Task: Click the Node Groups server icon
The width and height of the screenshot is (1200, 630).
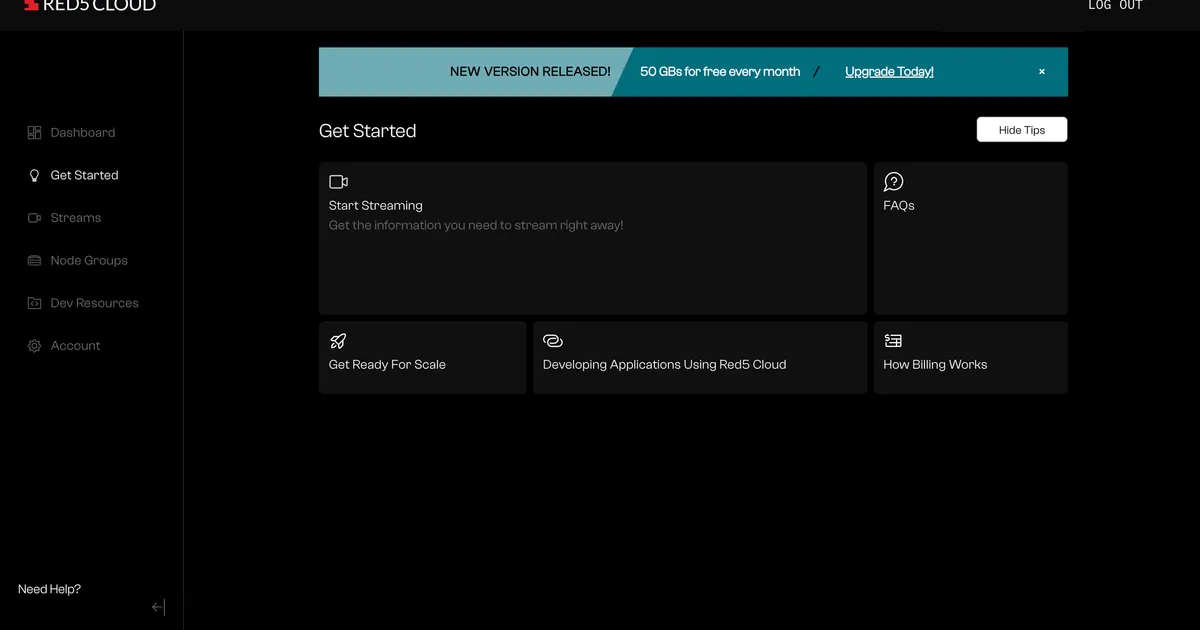Action: [x=34, y=261]
